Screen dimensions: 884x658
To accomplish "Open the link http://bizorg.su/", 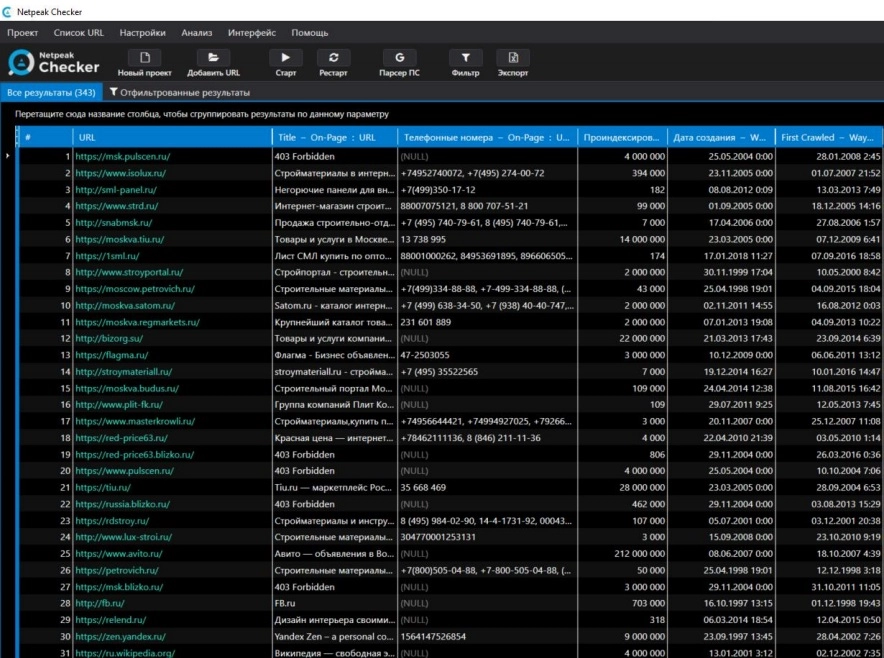I will click(x=109, y=339).
